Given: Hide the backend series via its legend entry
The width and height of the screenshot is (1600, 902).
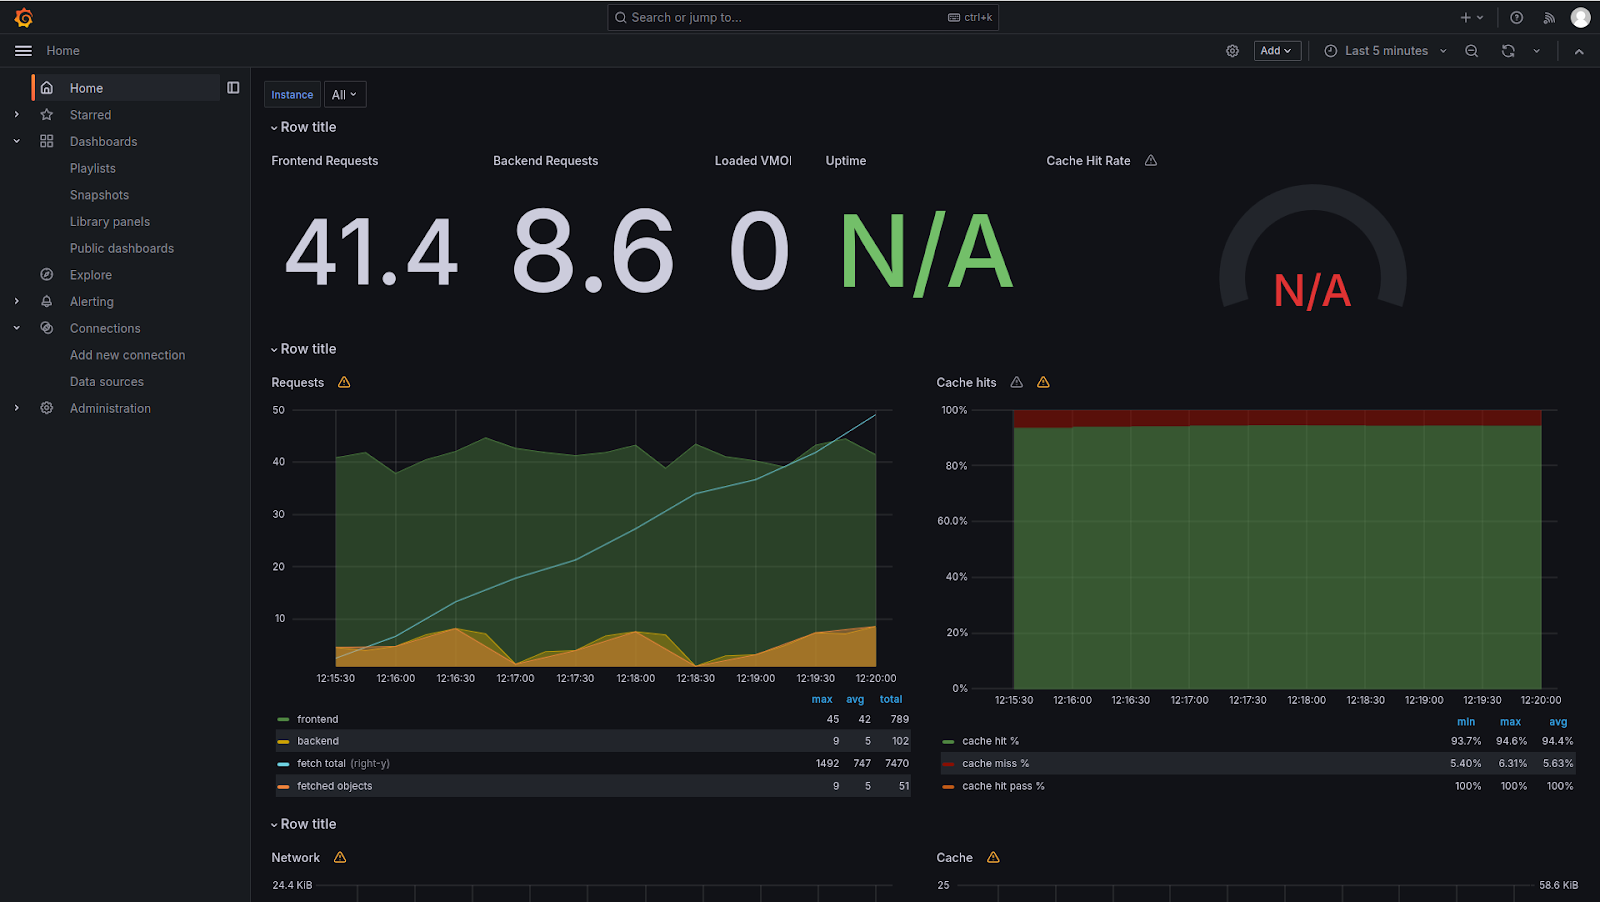Looking at the screenshot, I should click(318, 740).
